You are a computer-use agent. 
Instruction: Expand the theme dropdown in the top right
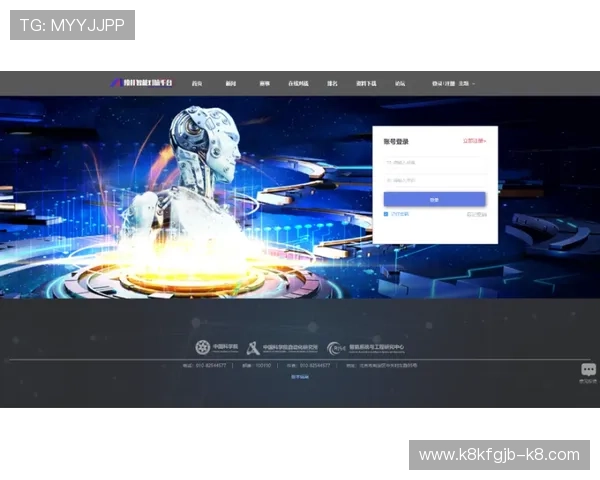click(x=467, y=83)
